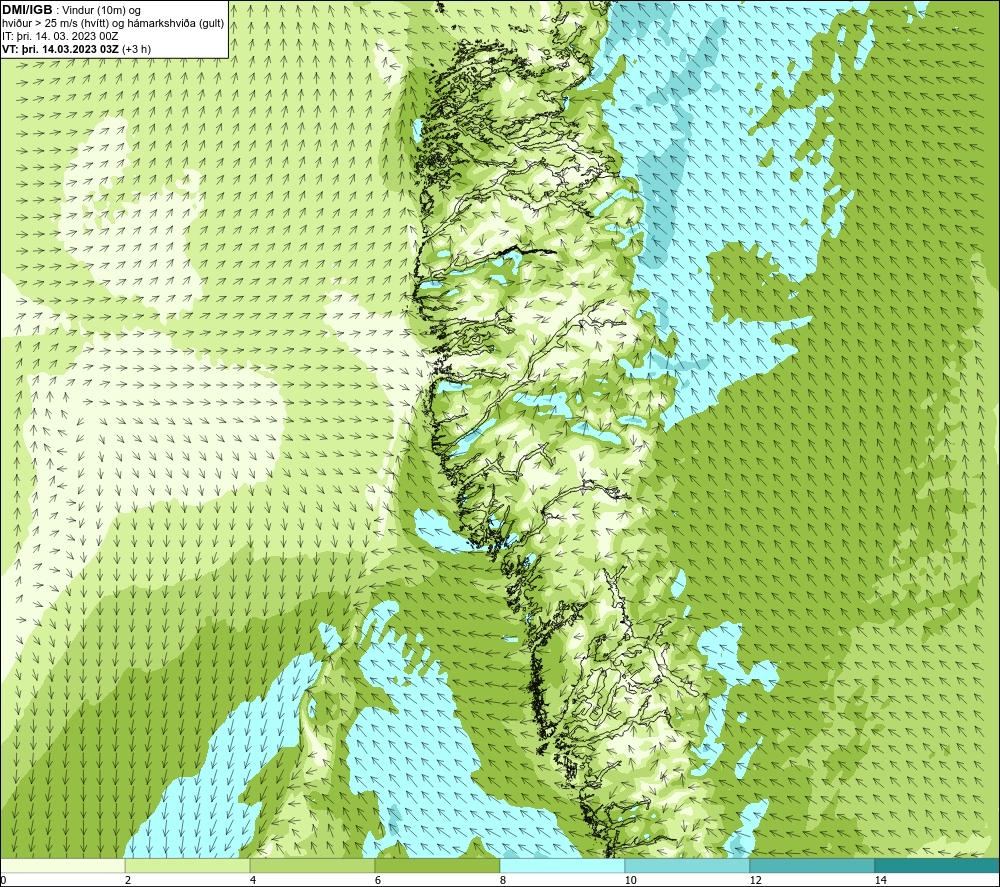
Task: Click the 4–6 m/s green legend swatch
Action: point(312,866)
